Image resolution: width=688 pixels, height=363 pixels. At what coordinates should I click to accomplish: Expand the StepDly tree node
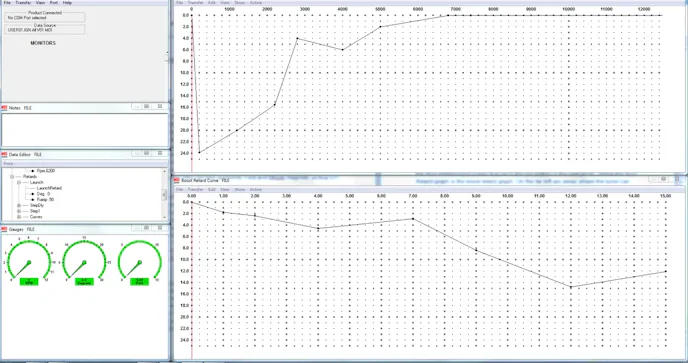click(19, 205)
